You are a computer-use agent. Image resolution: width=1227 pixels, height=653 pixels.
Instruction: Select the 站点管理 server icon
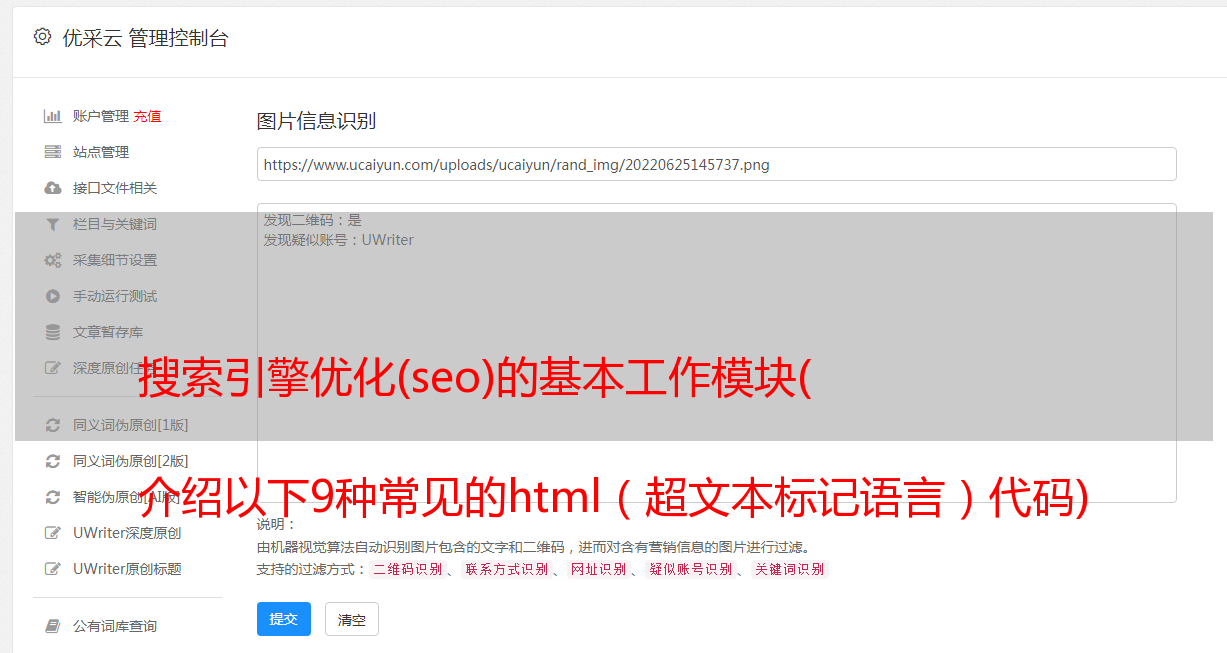(53, 152)
